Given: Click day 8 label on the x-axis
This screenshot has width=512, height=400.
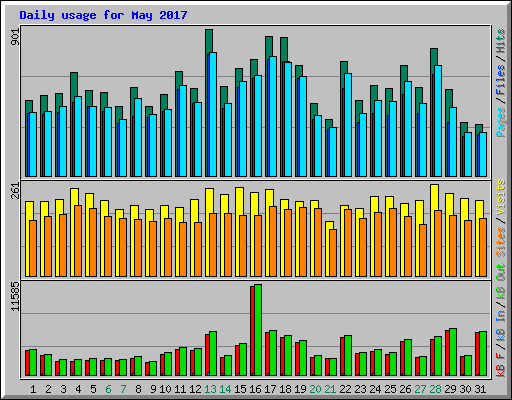Looking at the screenshot, I should click(x=138, y=389).
